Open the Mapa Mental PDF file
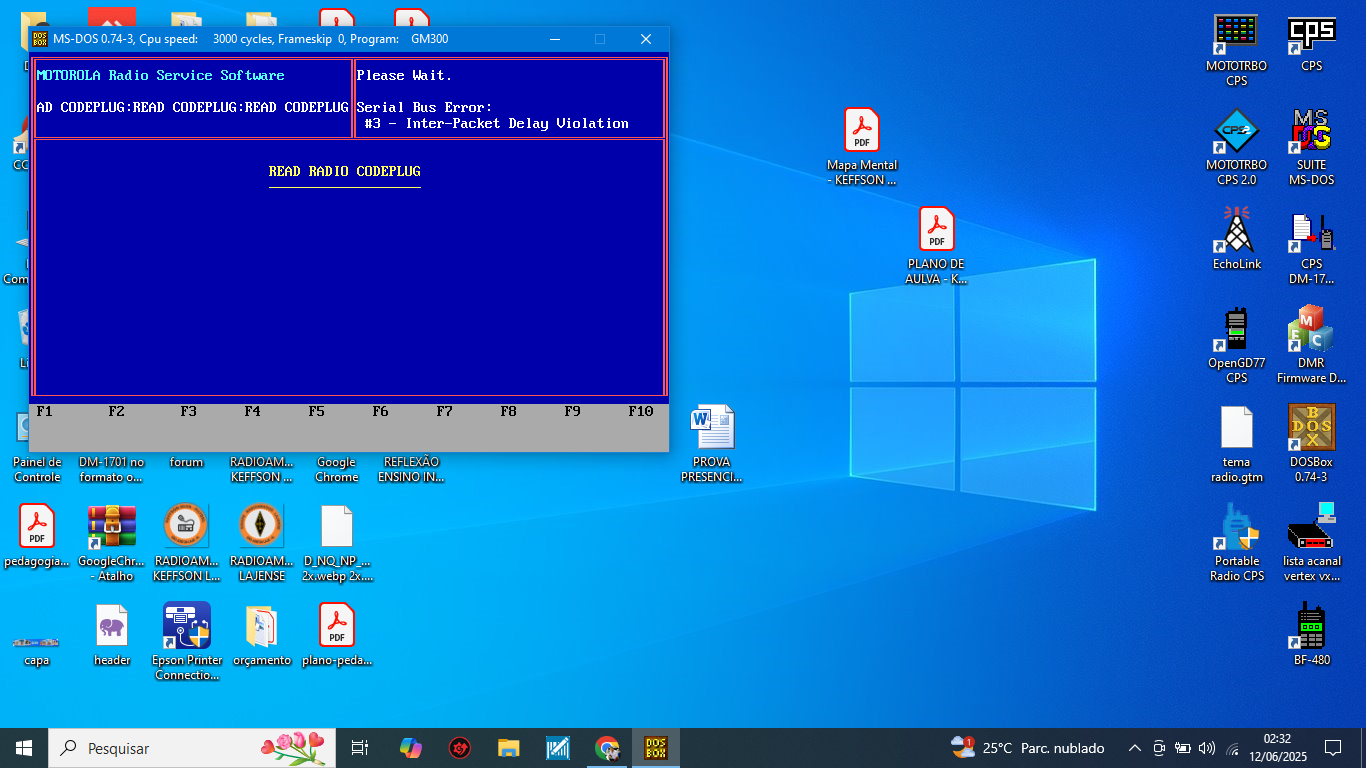The height and width of the screenshot is (768, 1366). [x=861, y=131]
